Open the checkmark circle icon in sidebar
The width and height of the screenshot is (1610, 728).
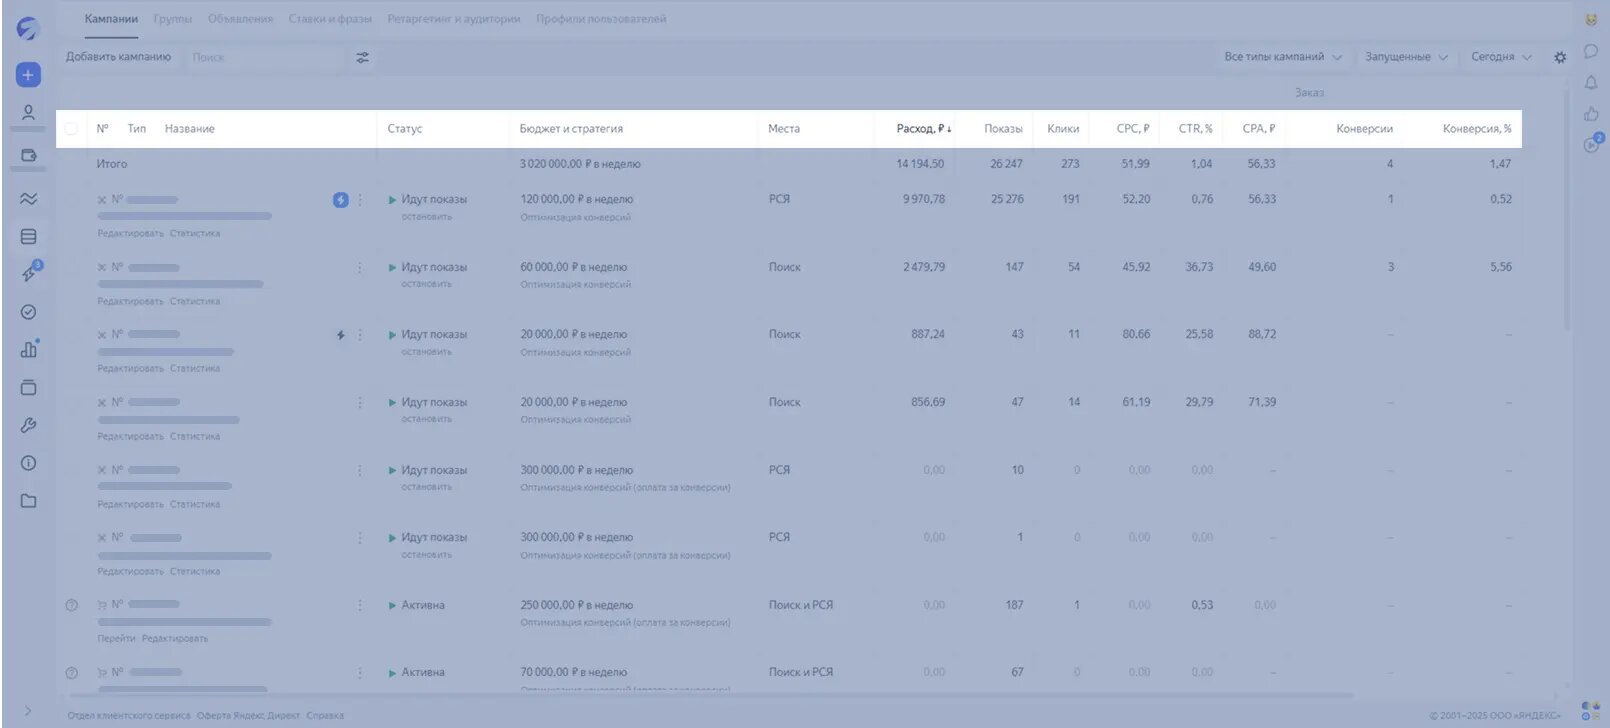click(x=28, y=312)
